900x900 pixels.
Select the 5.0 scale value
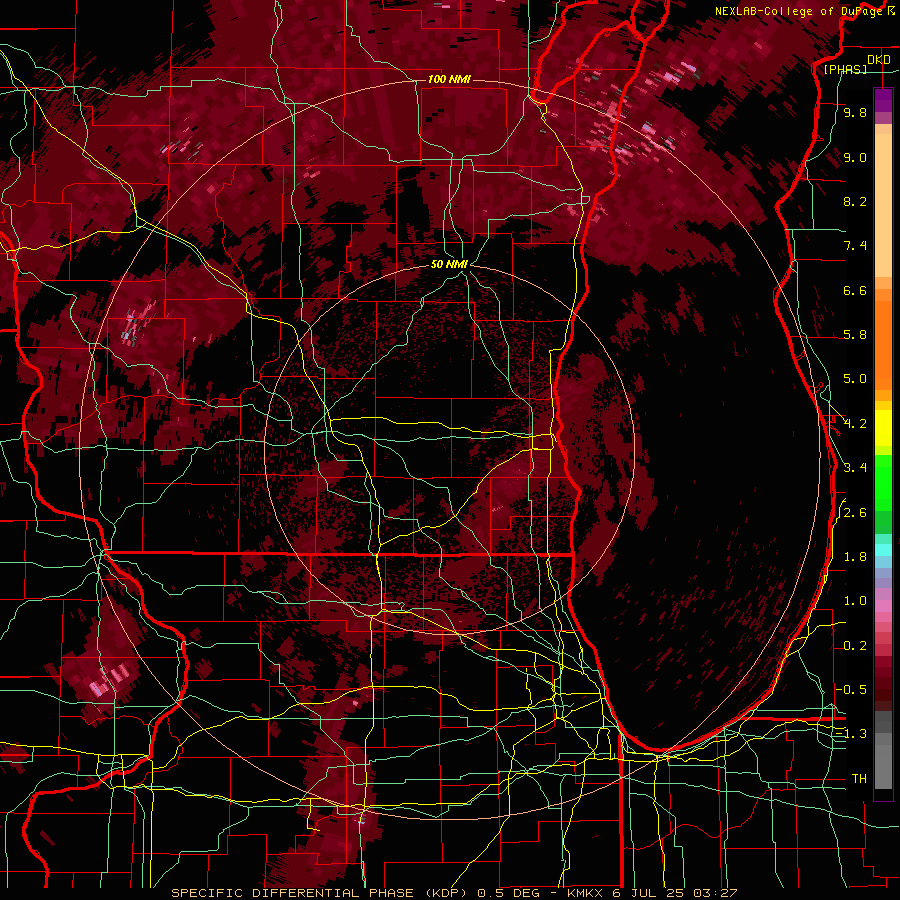coord(855,379)
